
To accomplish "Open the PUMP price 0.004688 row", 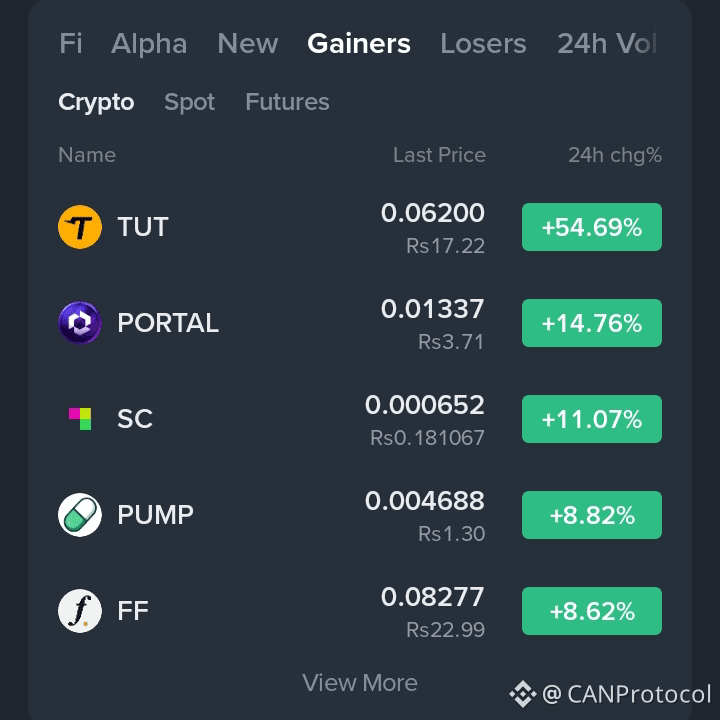I will [x=360, y=515].
